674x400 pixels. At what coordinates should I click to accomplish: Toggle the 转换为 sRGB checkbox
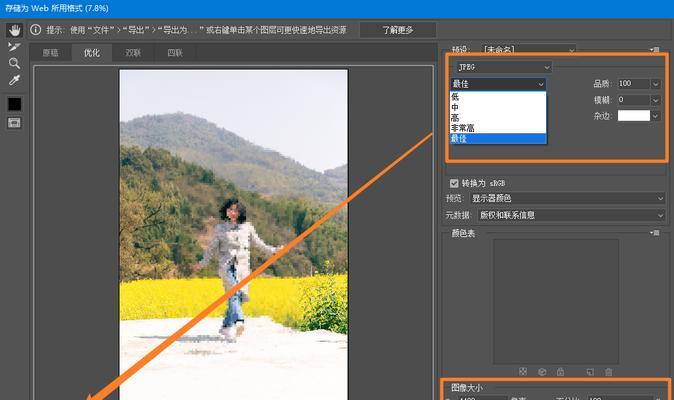[x=455, y=183]
